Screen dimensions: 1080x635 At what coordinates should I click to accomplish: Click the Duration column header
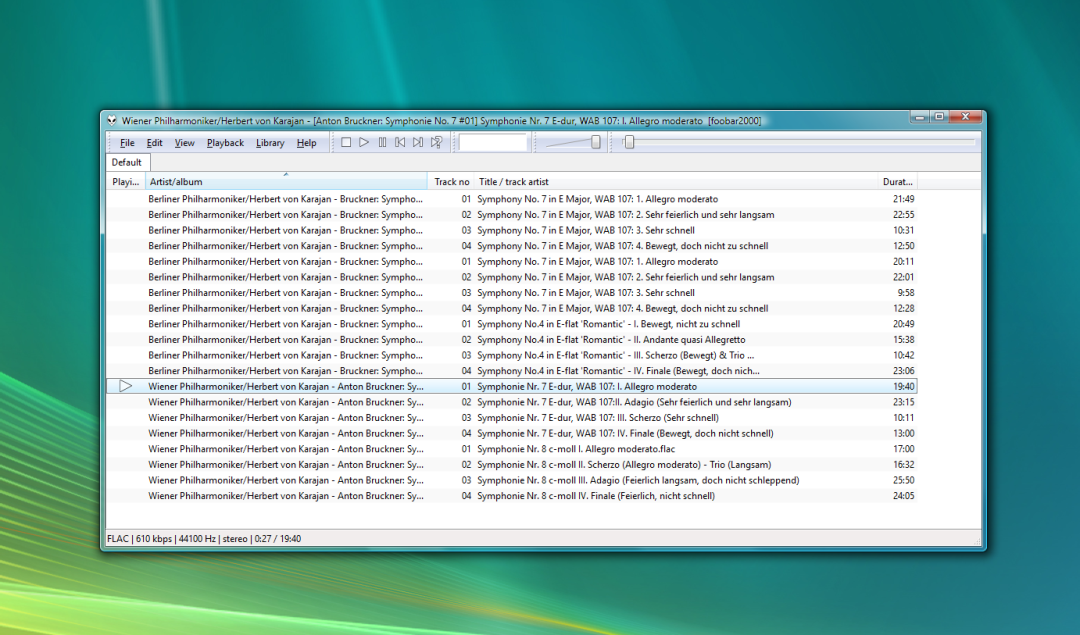898,182
